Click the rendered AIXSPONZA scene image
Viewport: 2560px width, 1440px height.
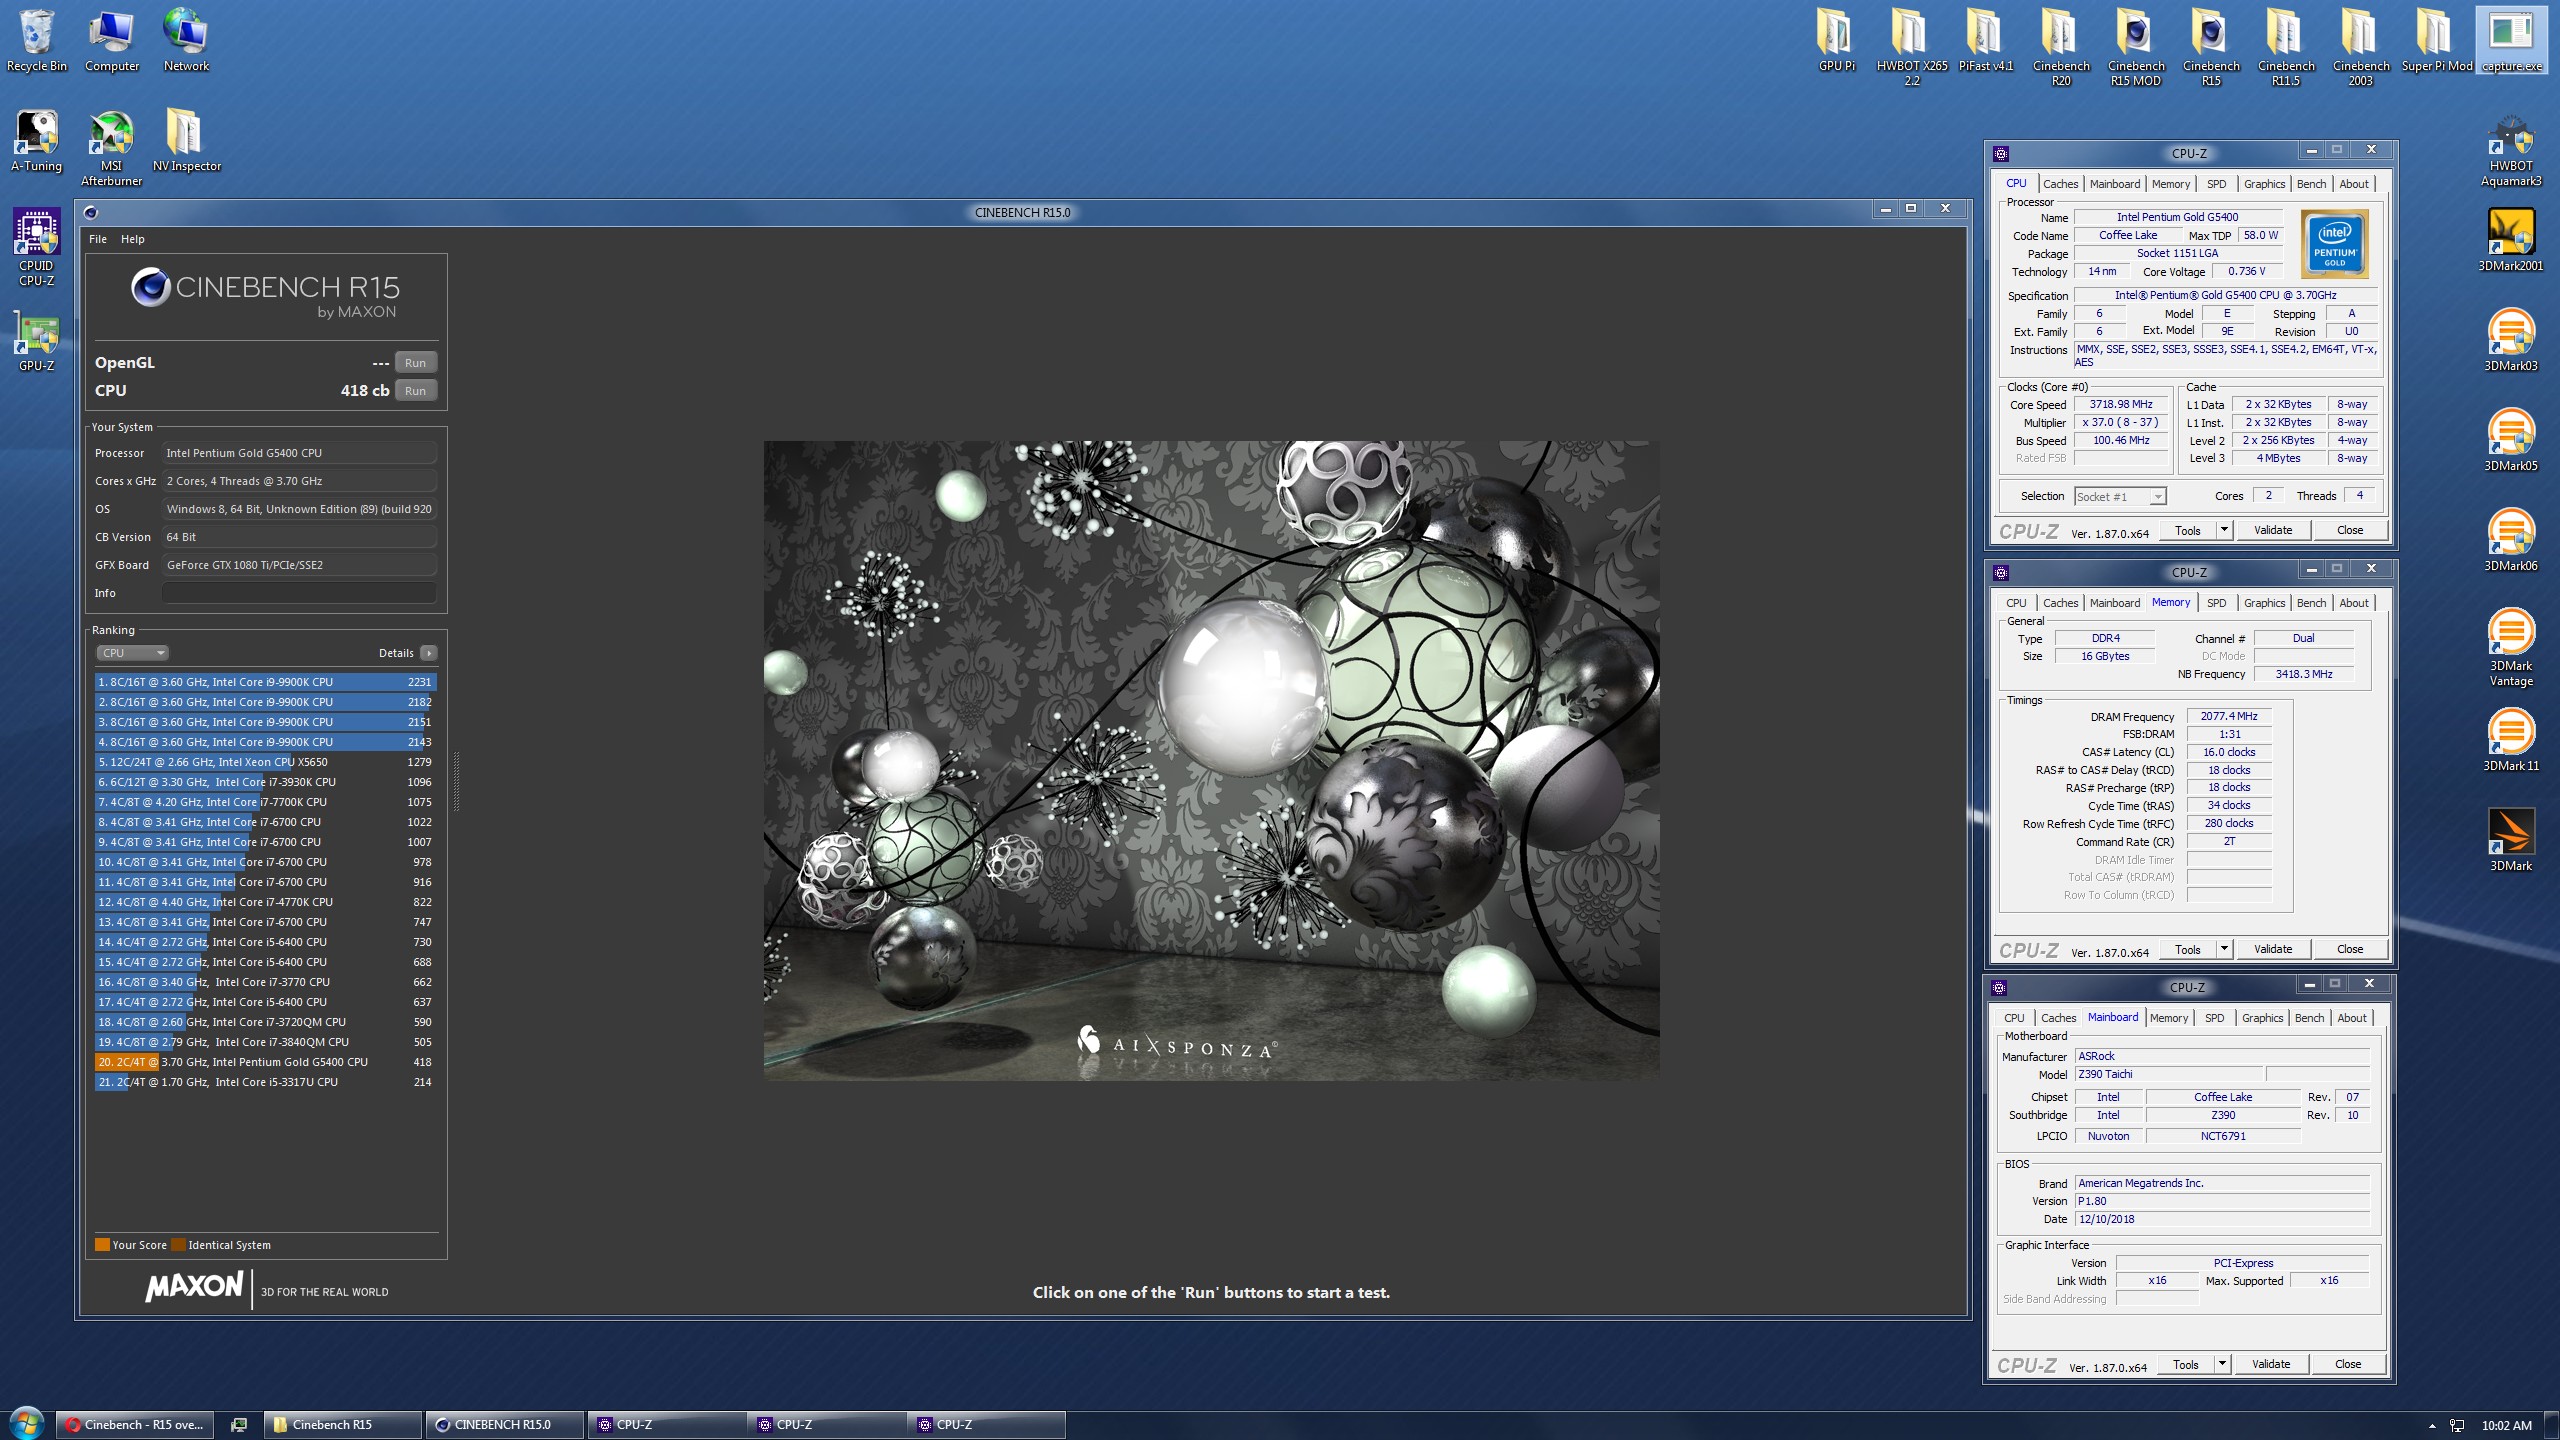(1211, 760)
